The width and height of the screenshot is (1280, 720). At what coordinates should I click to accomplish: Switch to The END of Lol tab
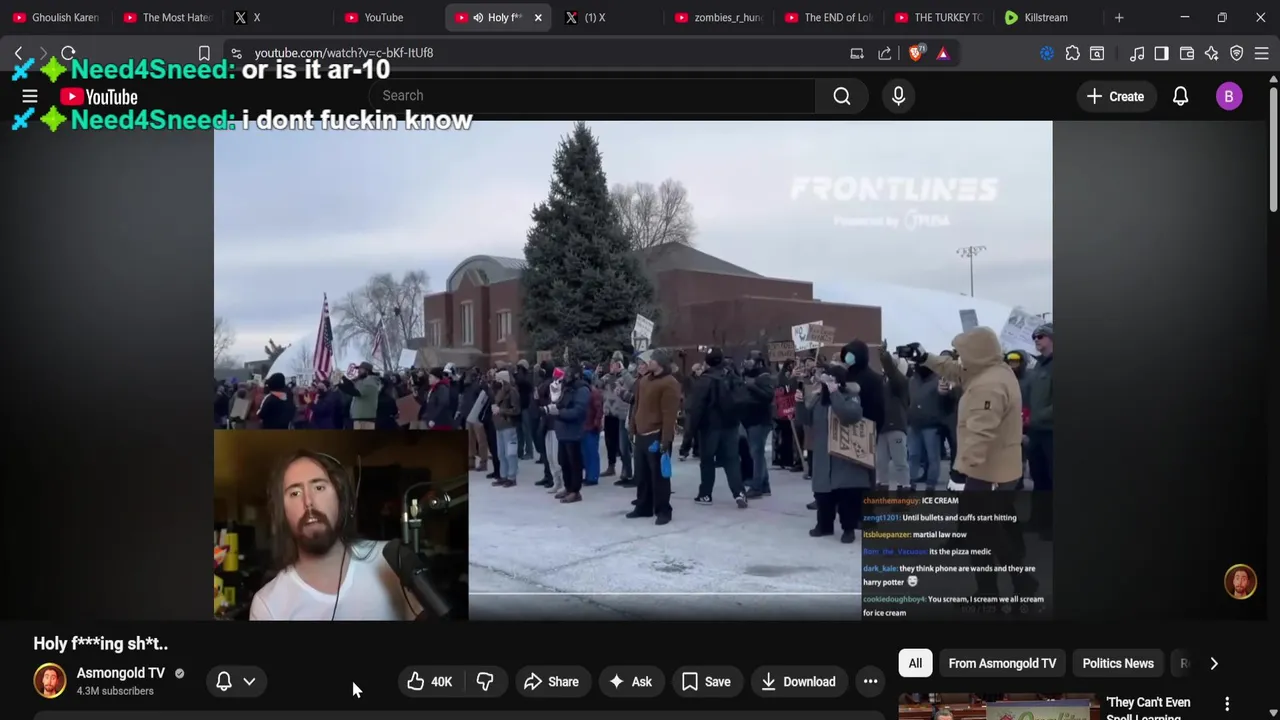(x=828, y=17)
